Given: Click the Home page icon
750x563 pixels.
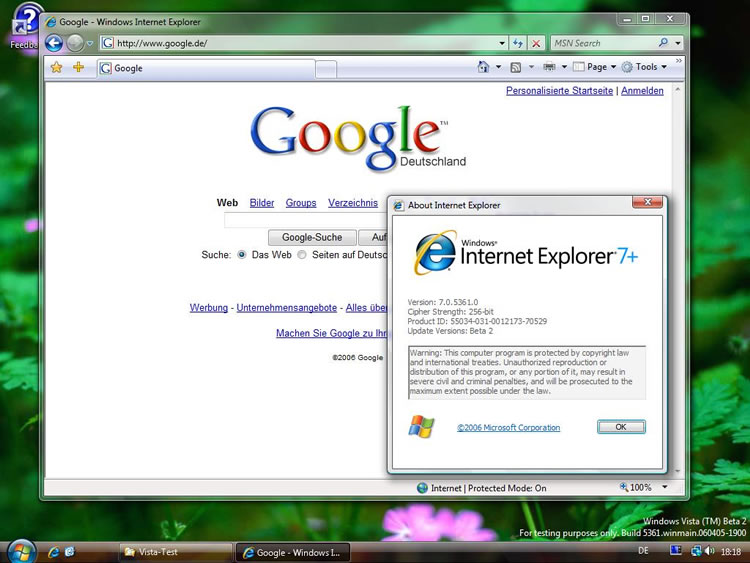Looking at the screenshot, I should click(484, 66).
